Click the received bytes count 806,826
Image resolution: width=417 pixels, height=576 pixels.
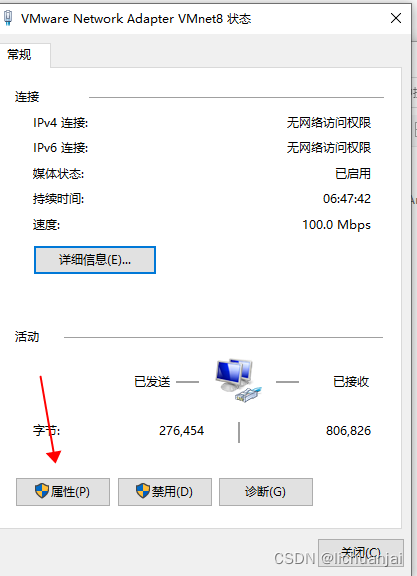click(348, 431)
